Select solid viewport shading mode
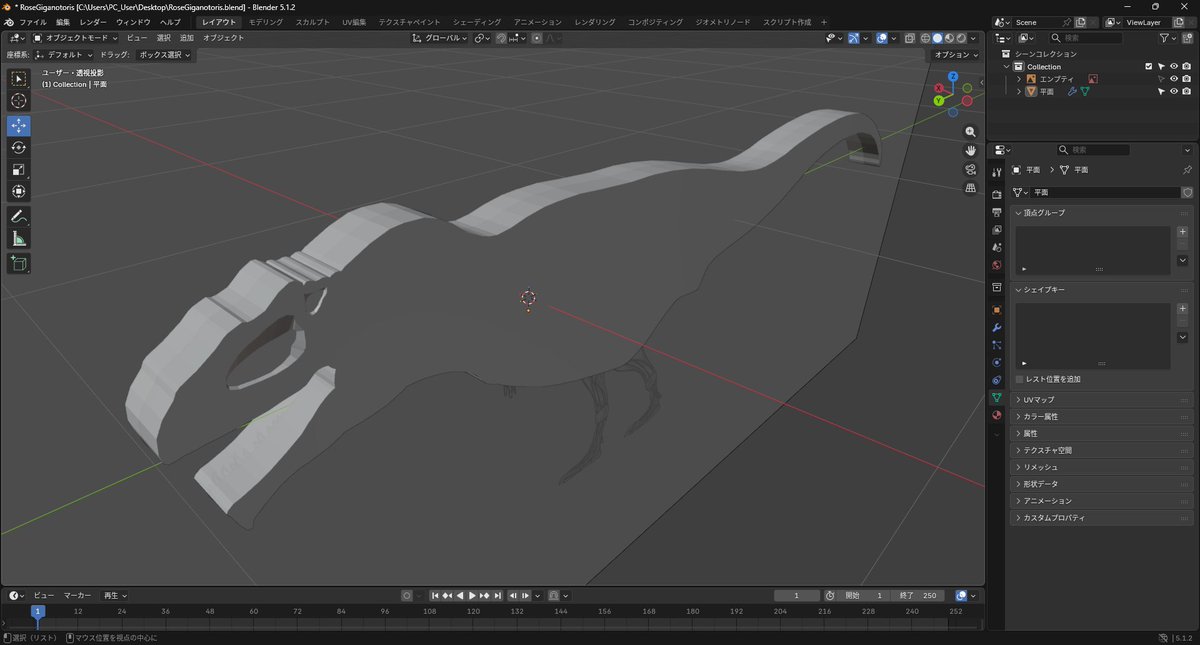This screenshot has width=1200, height=645. (x=937, y=38)
